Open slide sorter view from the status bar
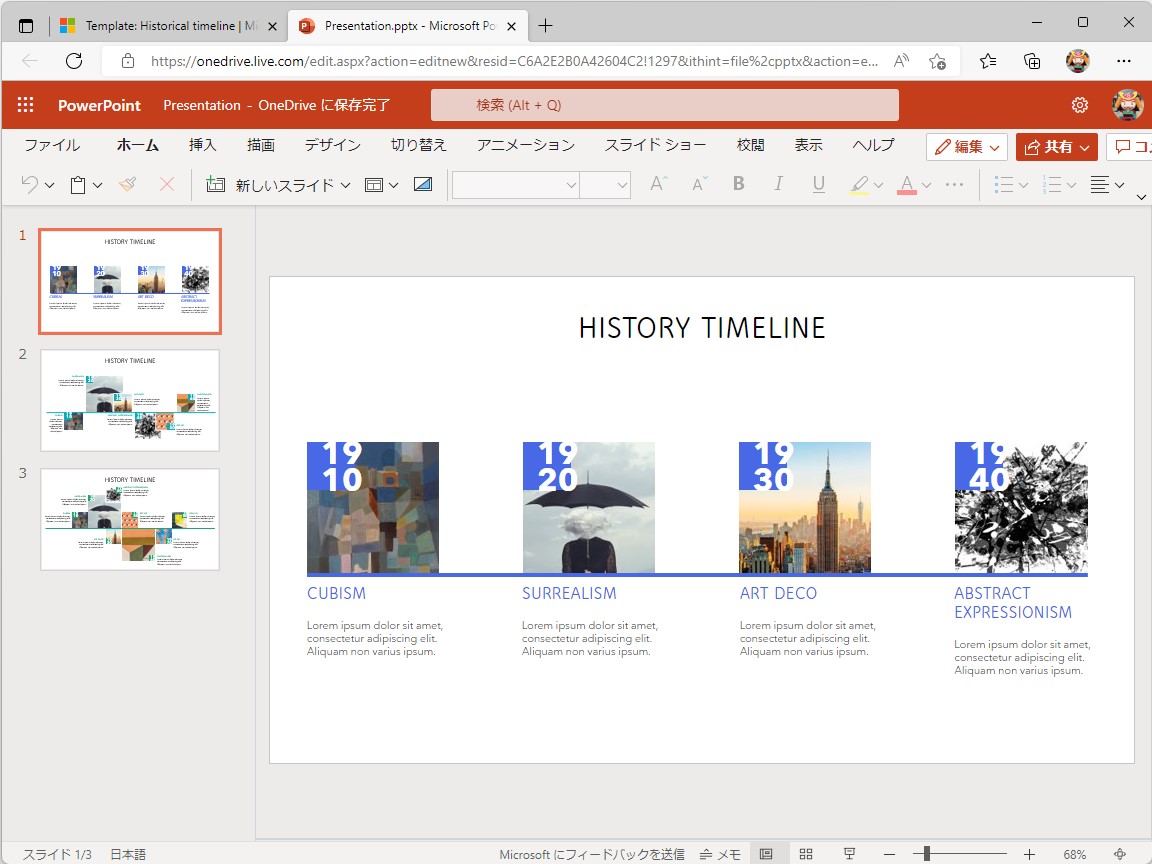Image resolution: width=1152 pixels, height=864 pixels. point(806,854)
